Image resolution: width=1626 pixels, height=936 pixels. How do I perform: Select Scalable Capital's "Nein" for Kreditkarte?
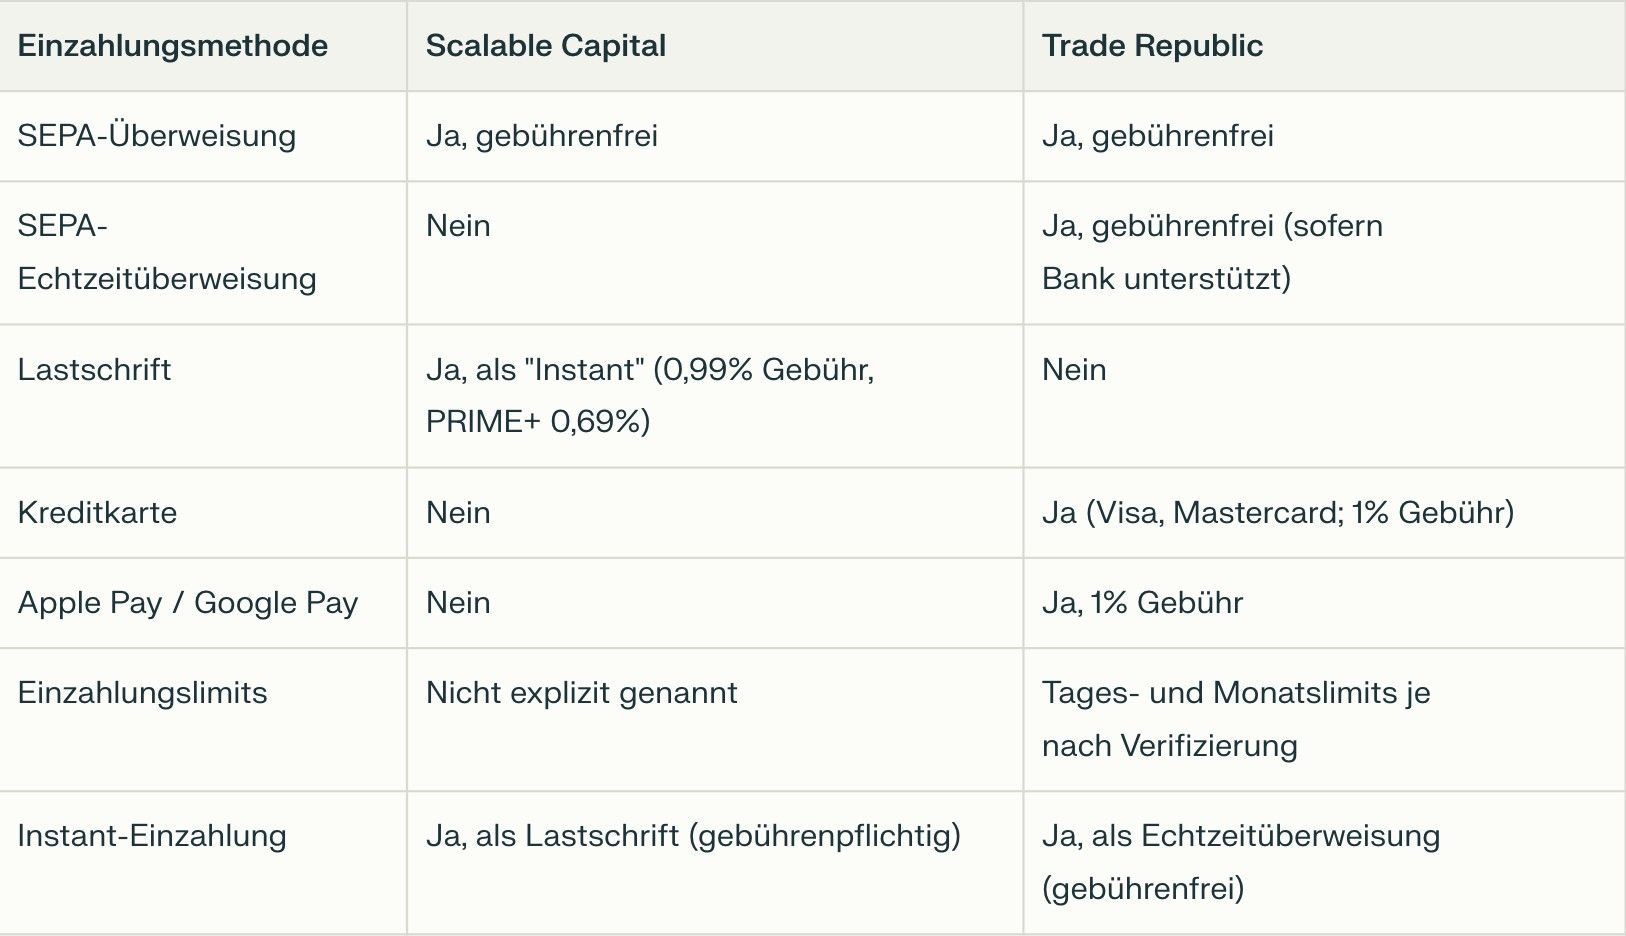click(x=458, y=513)
